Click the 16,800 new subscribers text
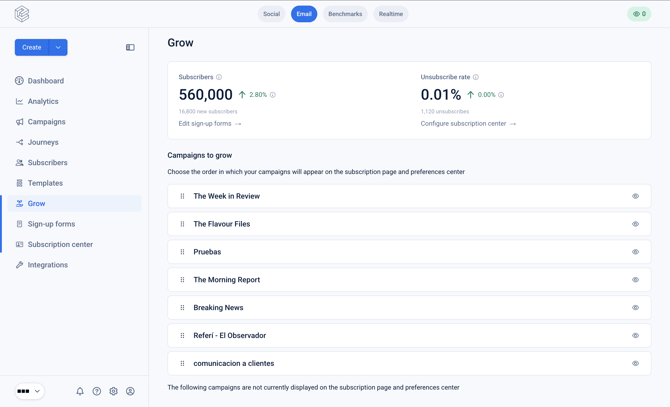Image resolution: width=670 pixels, height=407 pixels. point(208,111)
